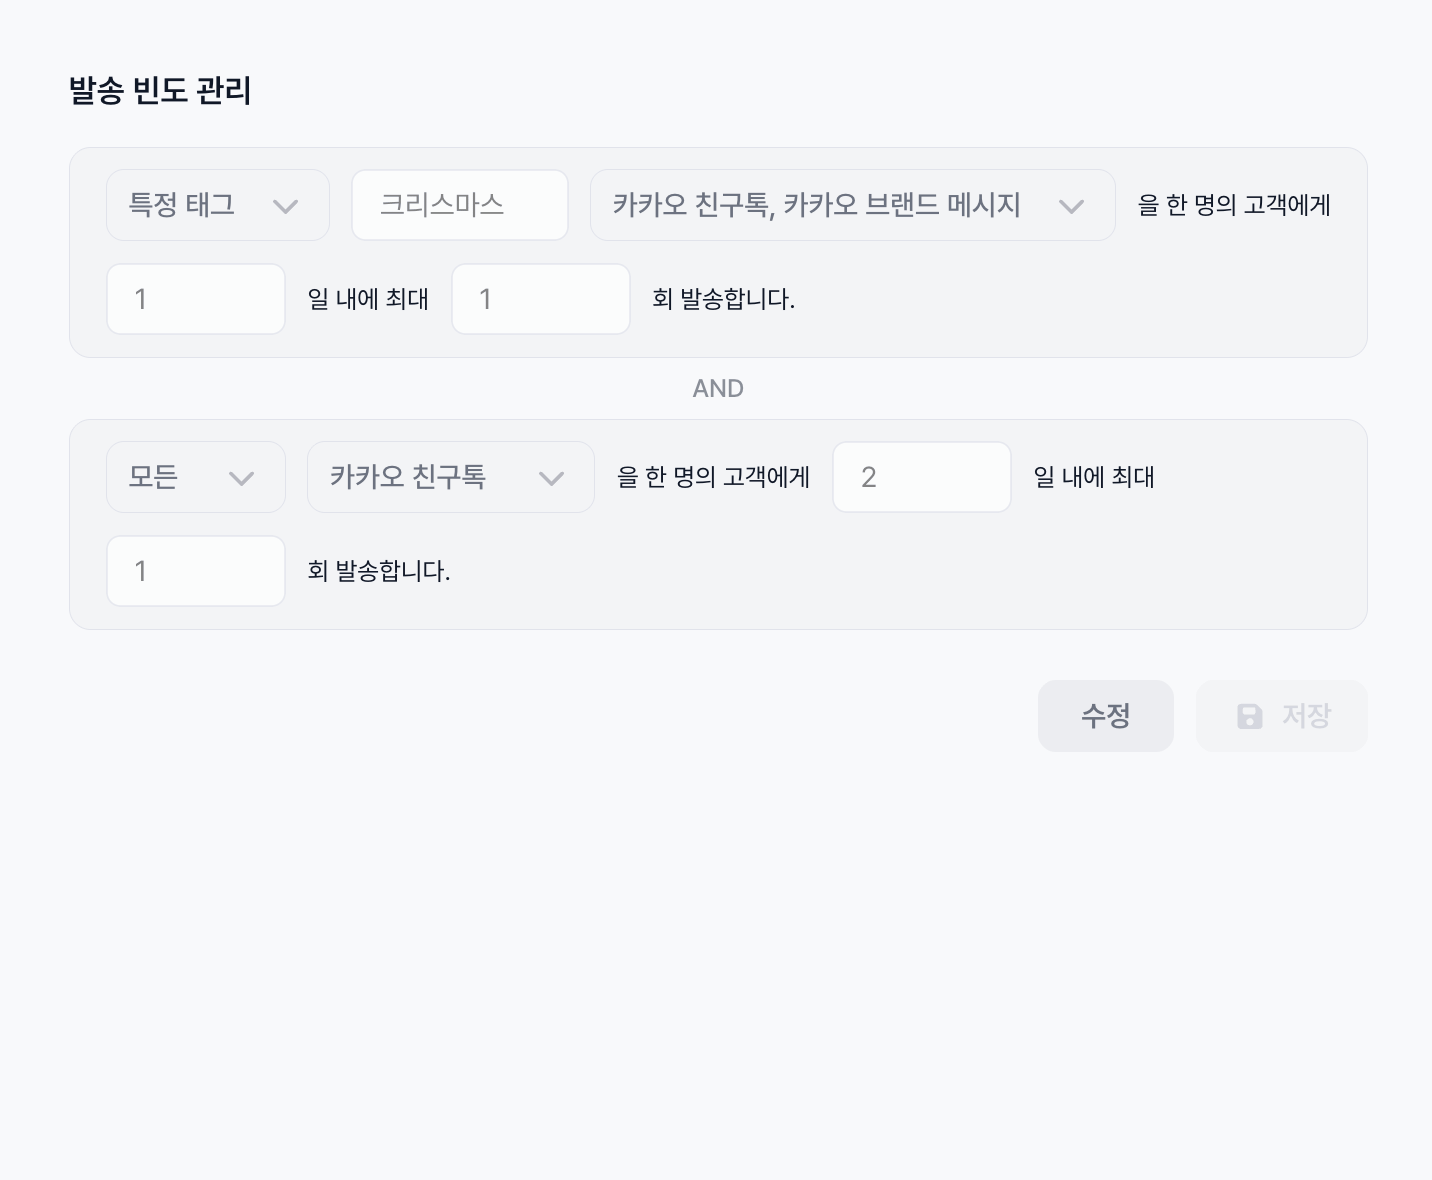This screenshot has width=1432, height=1180.
Task: Open the 특정 태그 dropdown
Action: pos(217,205)
